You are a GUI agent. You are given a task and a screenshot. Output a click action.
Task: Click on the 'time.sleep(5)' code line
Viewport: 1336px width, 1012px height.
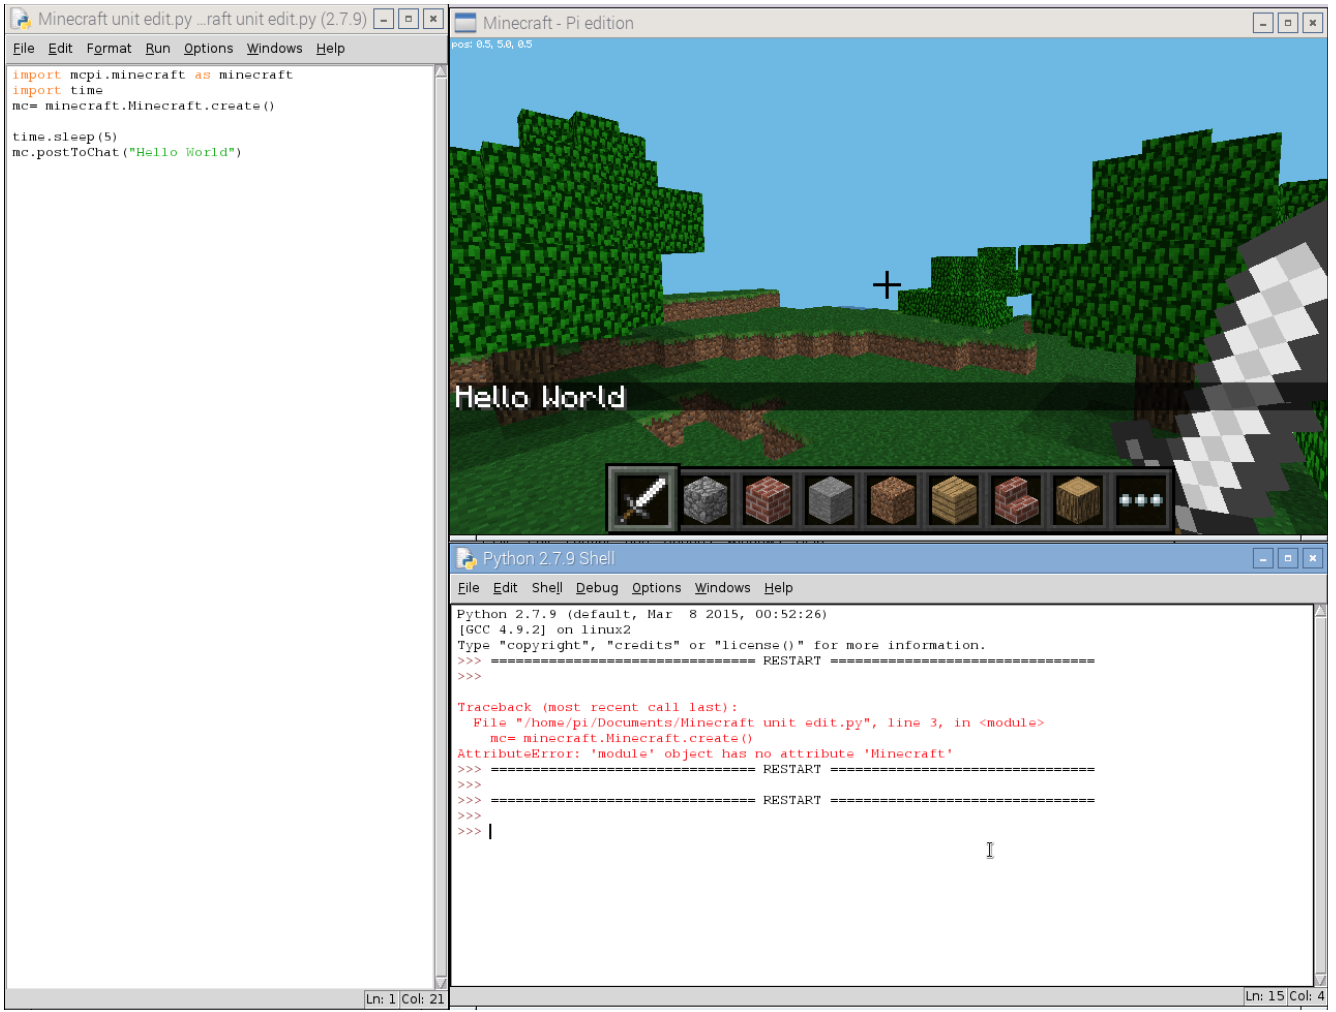(65, 137)
